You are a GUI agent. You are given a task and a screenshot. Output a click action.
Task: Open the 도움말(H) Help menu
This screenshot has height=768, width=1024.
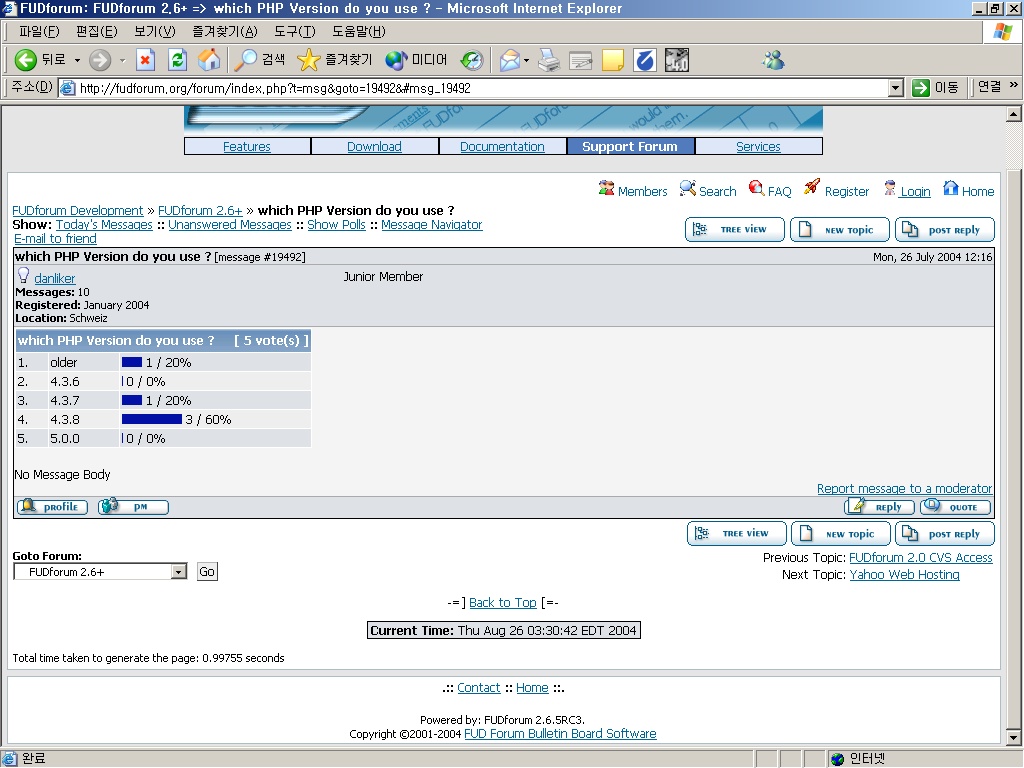pos(359,31)
